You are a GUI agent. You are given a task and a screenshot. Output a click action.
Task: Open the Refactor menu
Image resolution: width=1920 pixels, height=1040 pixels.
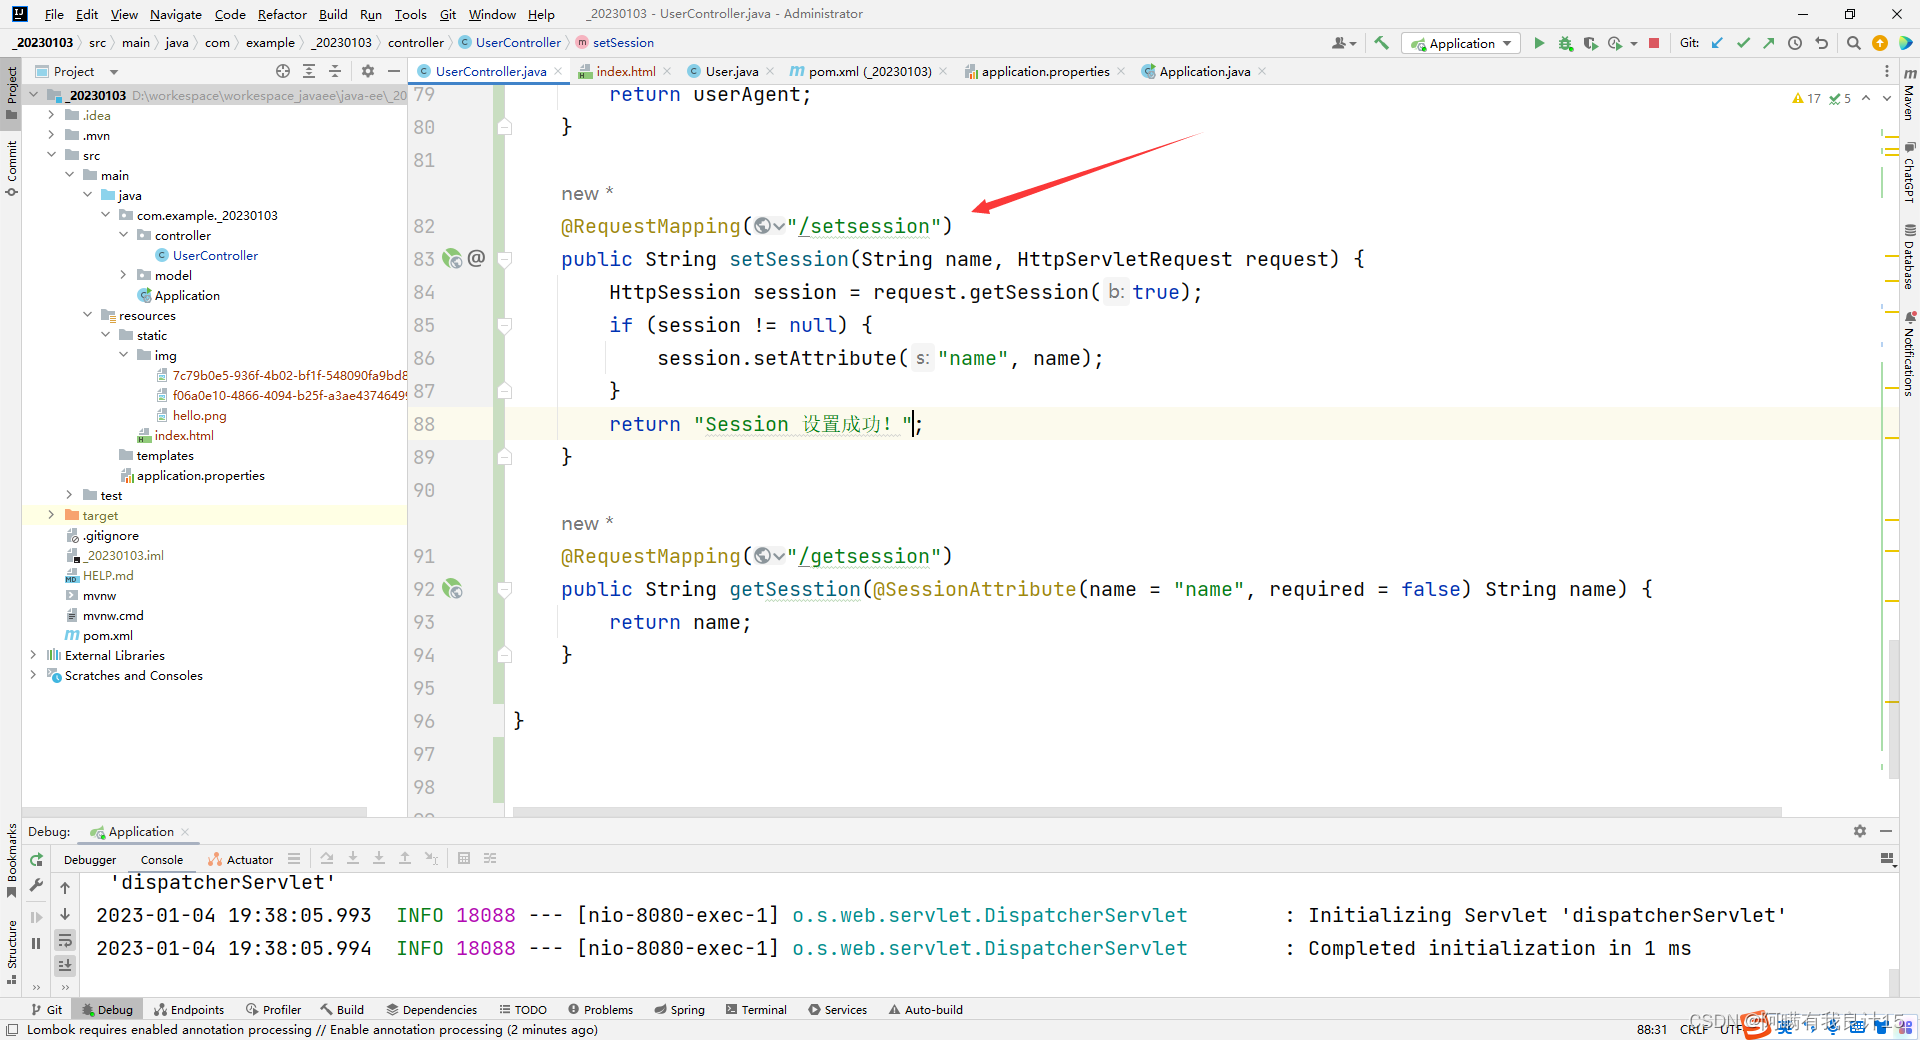[281, 14]
